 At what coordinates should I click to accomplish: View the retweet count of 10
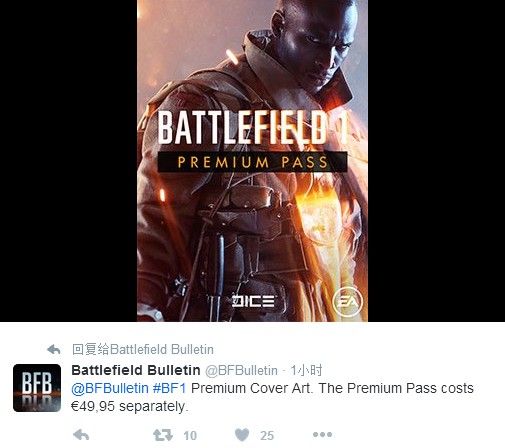(190, 436)
